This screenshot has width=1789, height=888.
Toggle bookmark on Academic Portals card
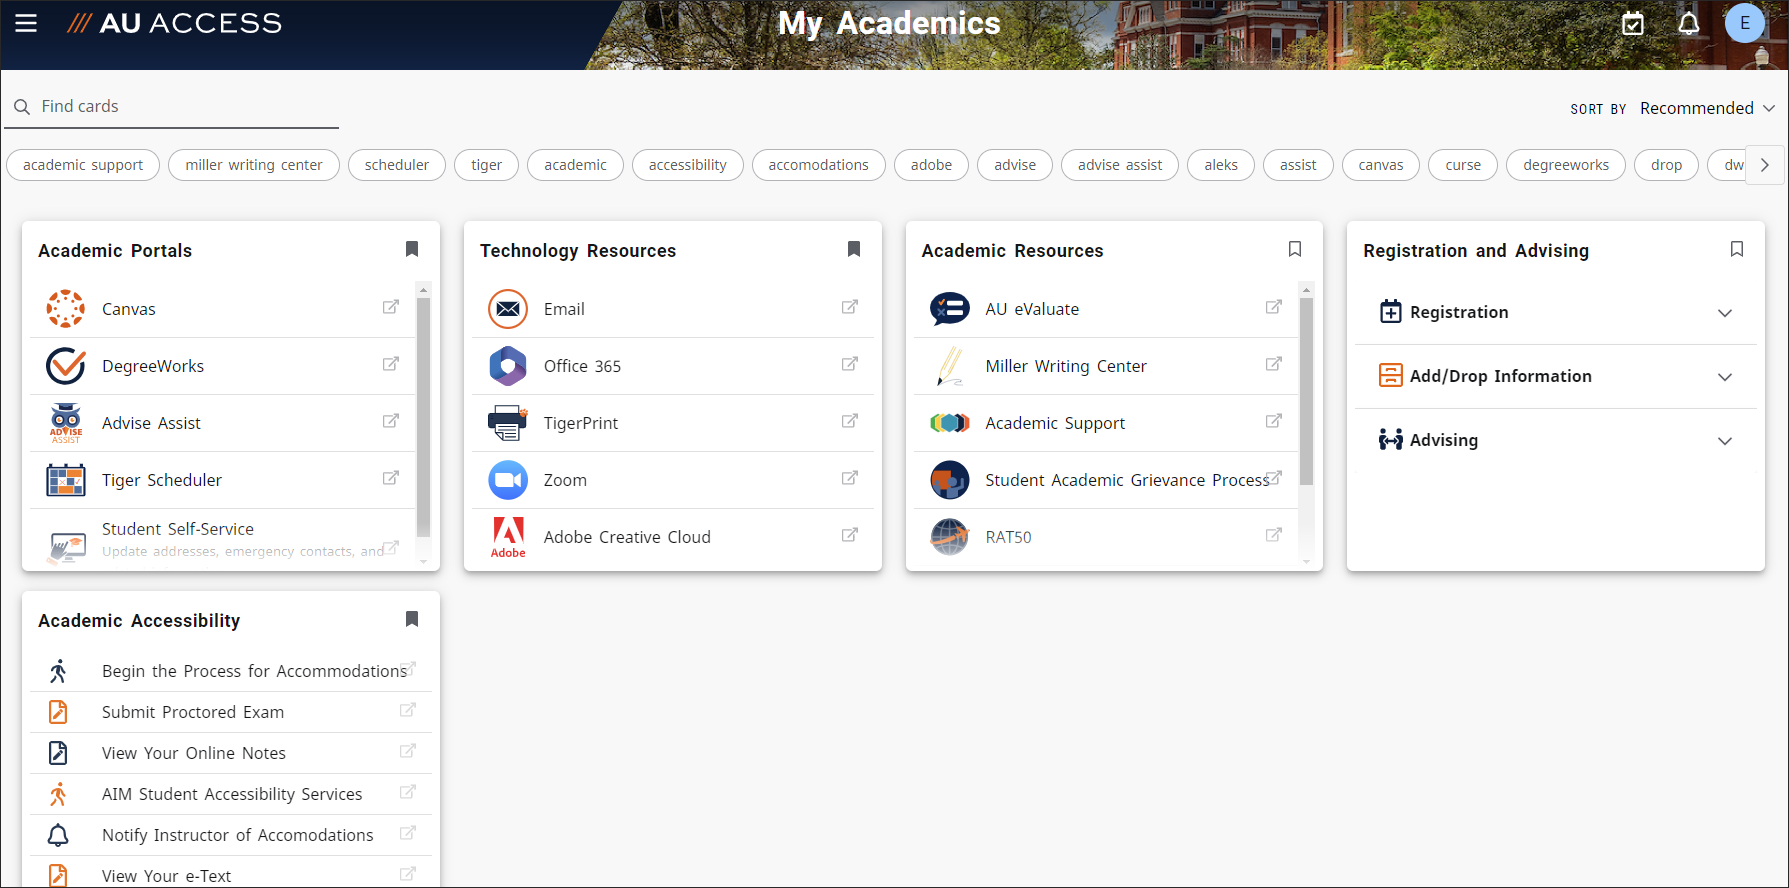[412, 249]
